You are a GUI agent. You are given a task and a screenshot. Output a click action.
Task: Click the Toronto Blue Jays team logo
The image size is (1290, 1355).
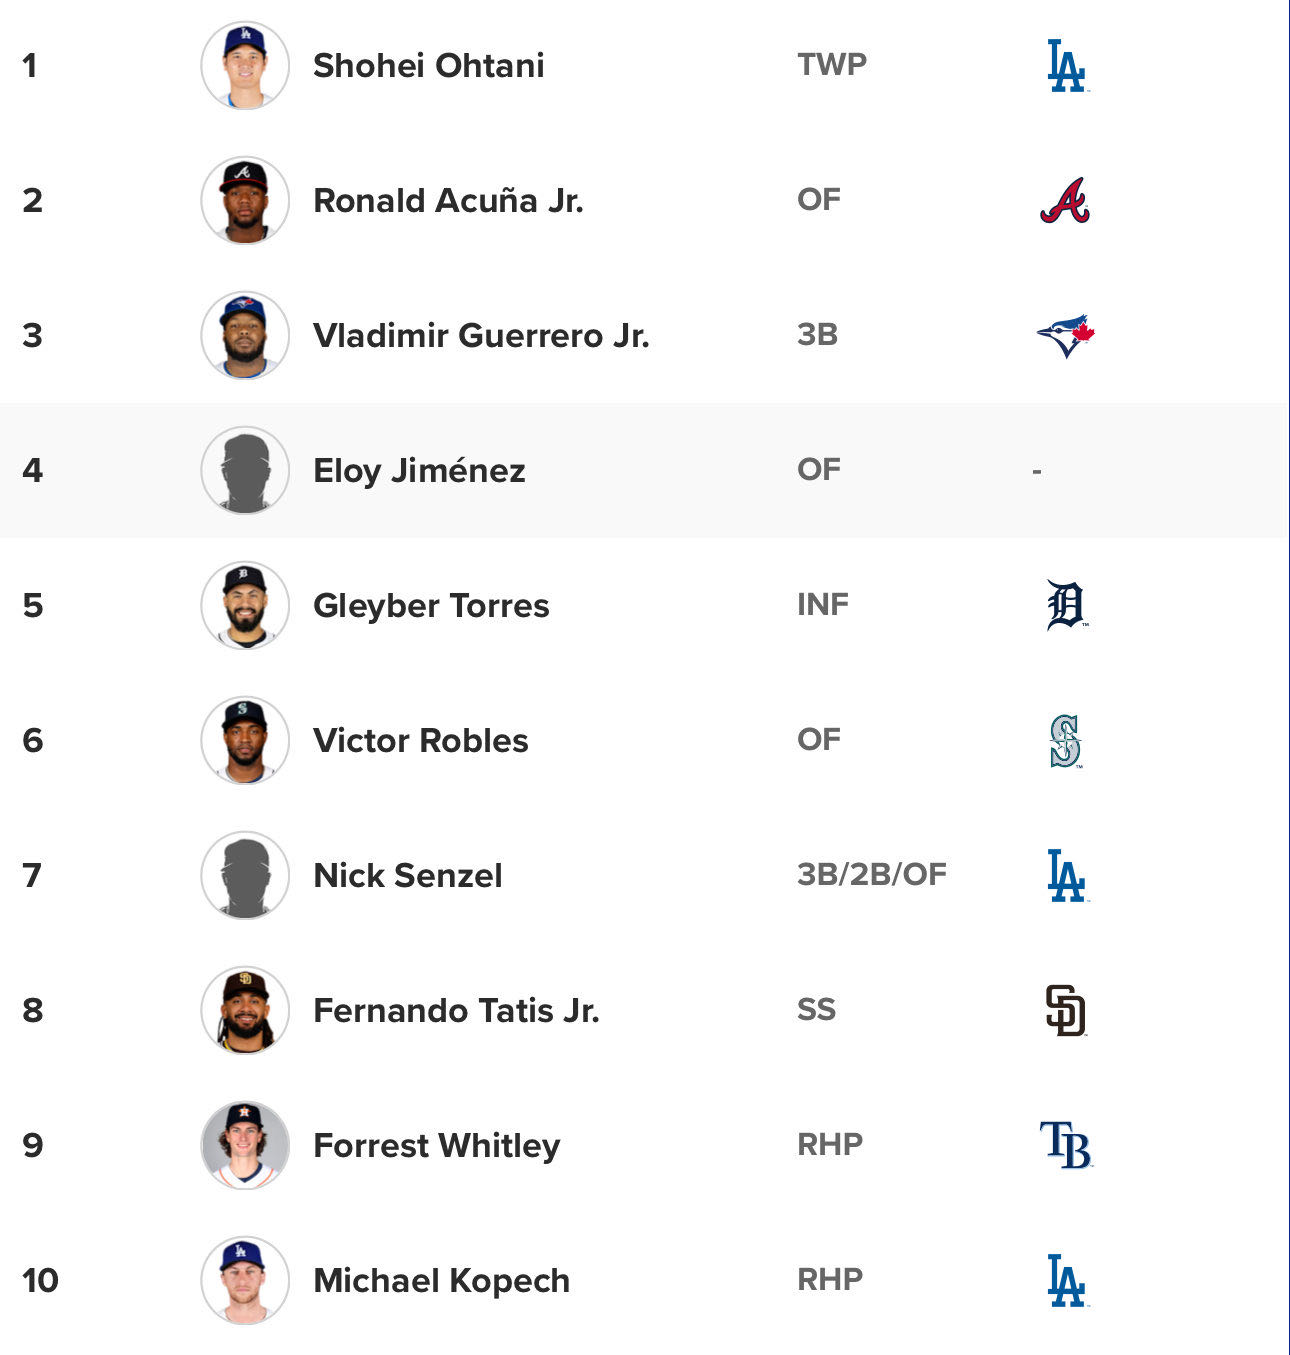1066,336
